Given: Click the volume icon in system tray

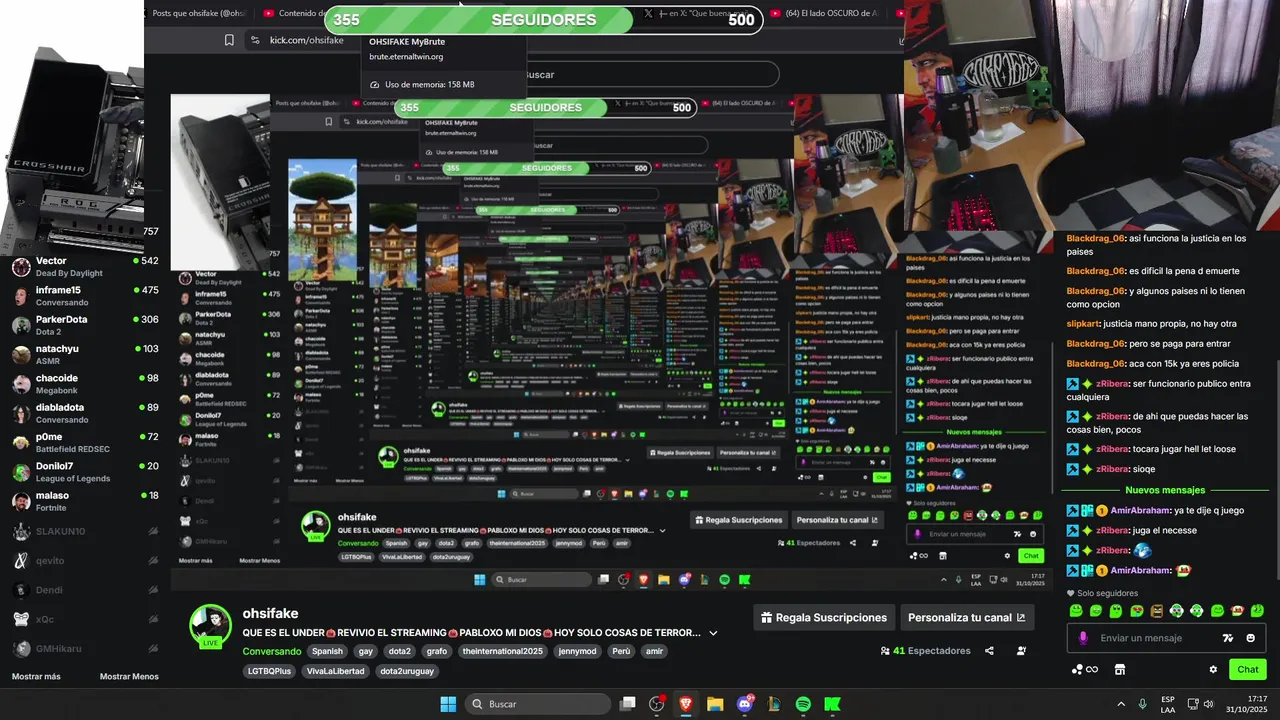Looking at the screenshot, I should tap(1208, 704).
